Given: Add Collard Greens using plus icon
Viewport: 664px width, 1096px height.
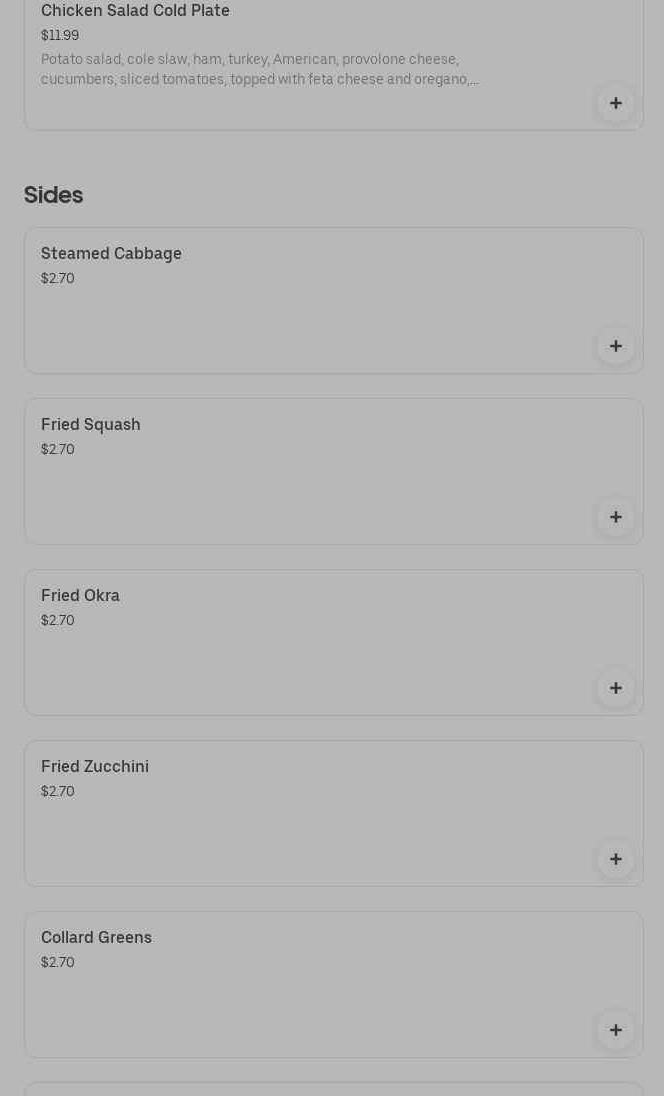Looking at the screenshot, I should click(615, 1030).
